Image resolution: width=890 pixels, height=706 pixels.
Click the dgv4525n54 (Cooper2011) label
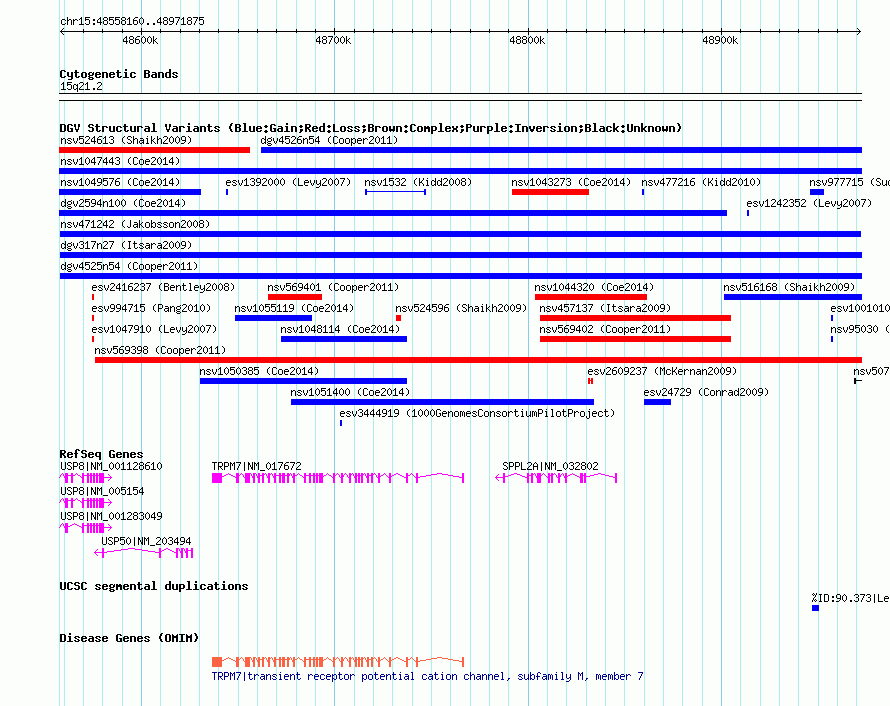[x=129, y=266]
